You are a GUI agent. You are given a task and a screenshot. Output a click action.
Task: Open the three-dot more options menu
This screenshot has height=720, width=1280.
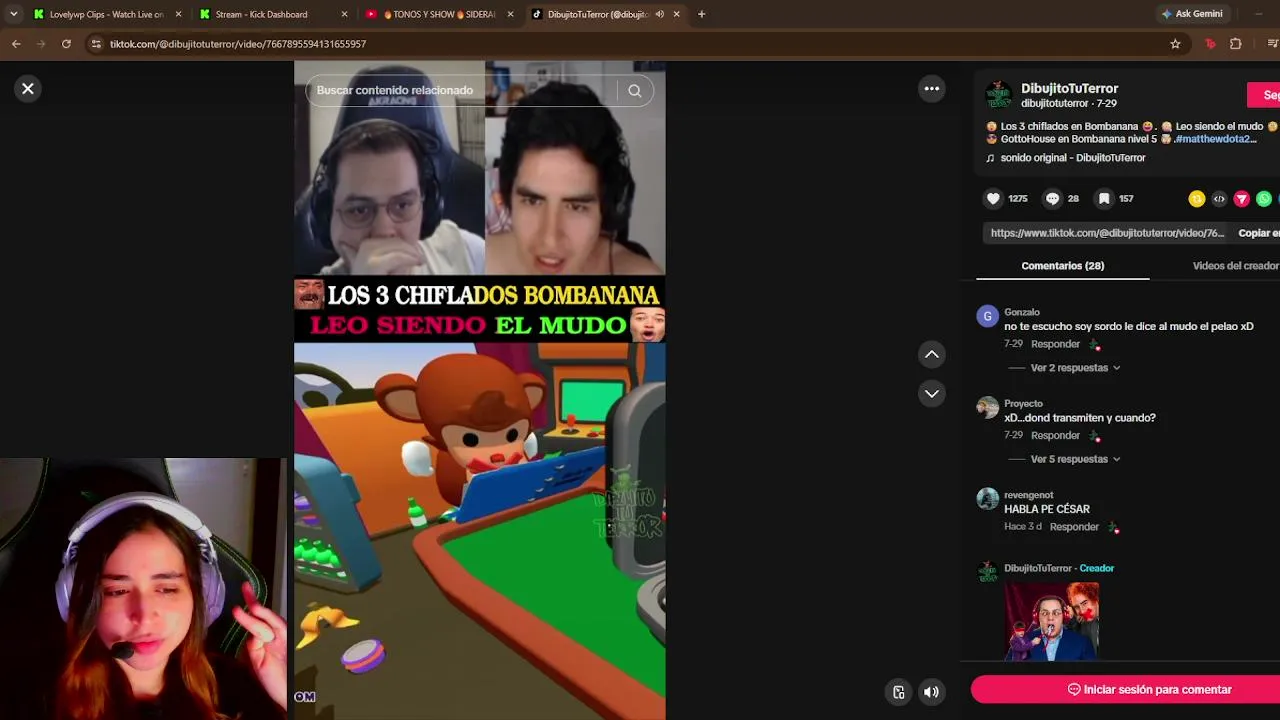coord(932,89)
